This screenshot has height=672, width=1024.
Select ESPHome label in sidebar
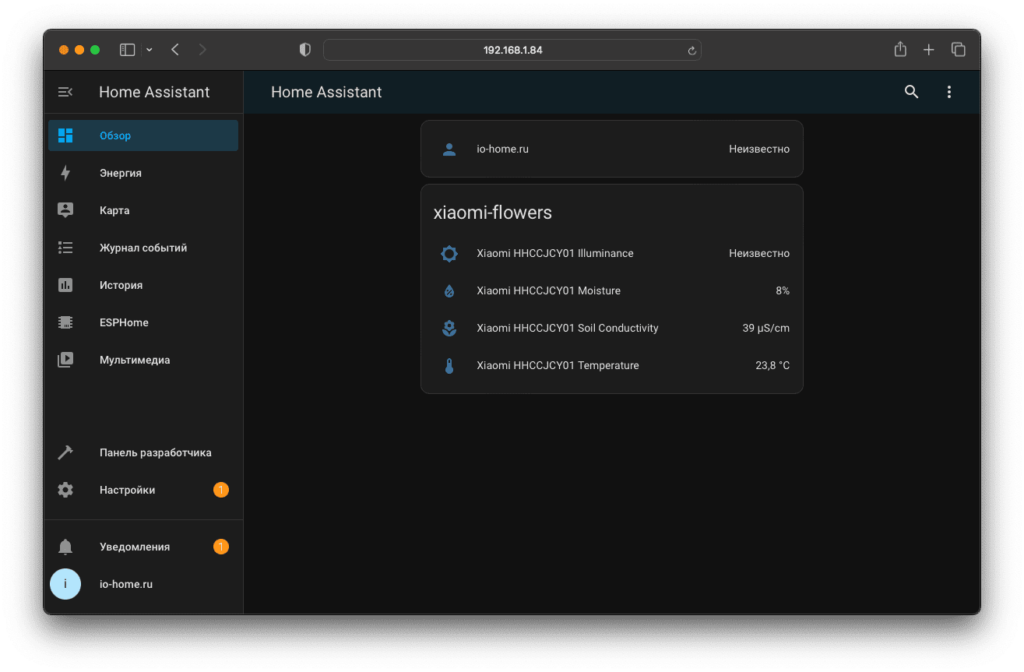[x=124, y=322]
